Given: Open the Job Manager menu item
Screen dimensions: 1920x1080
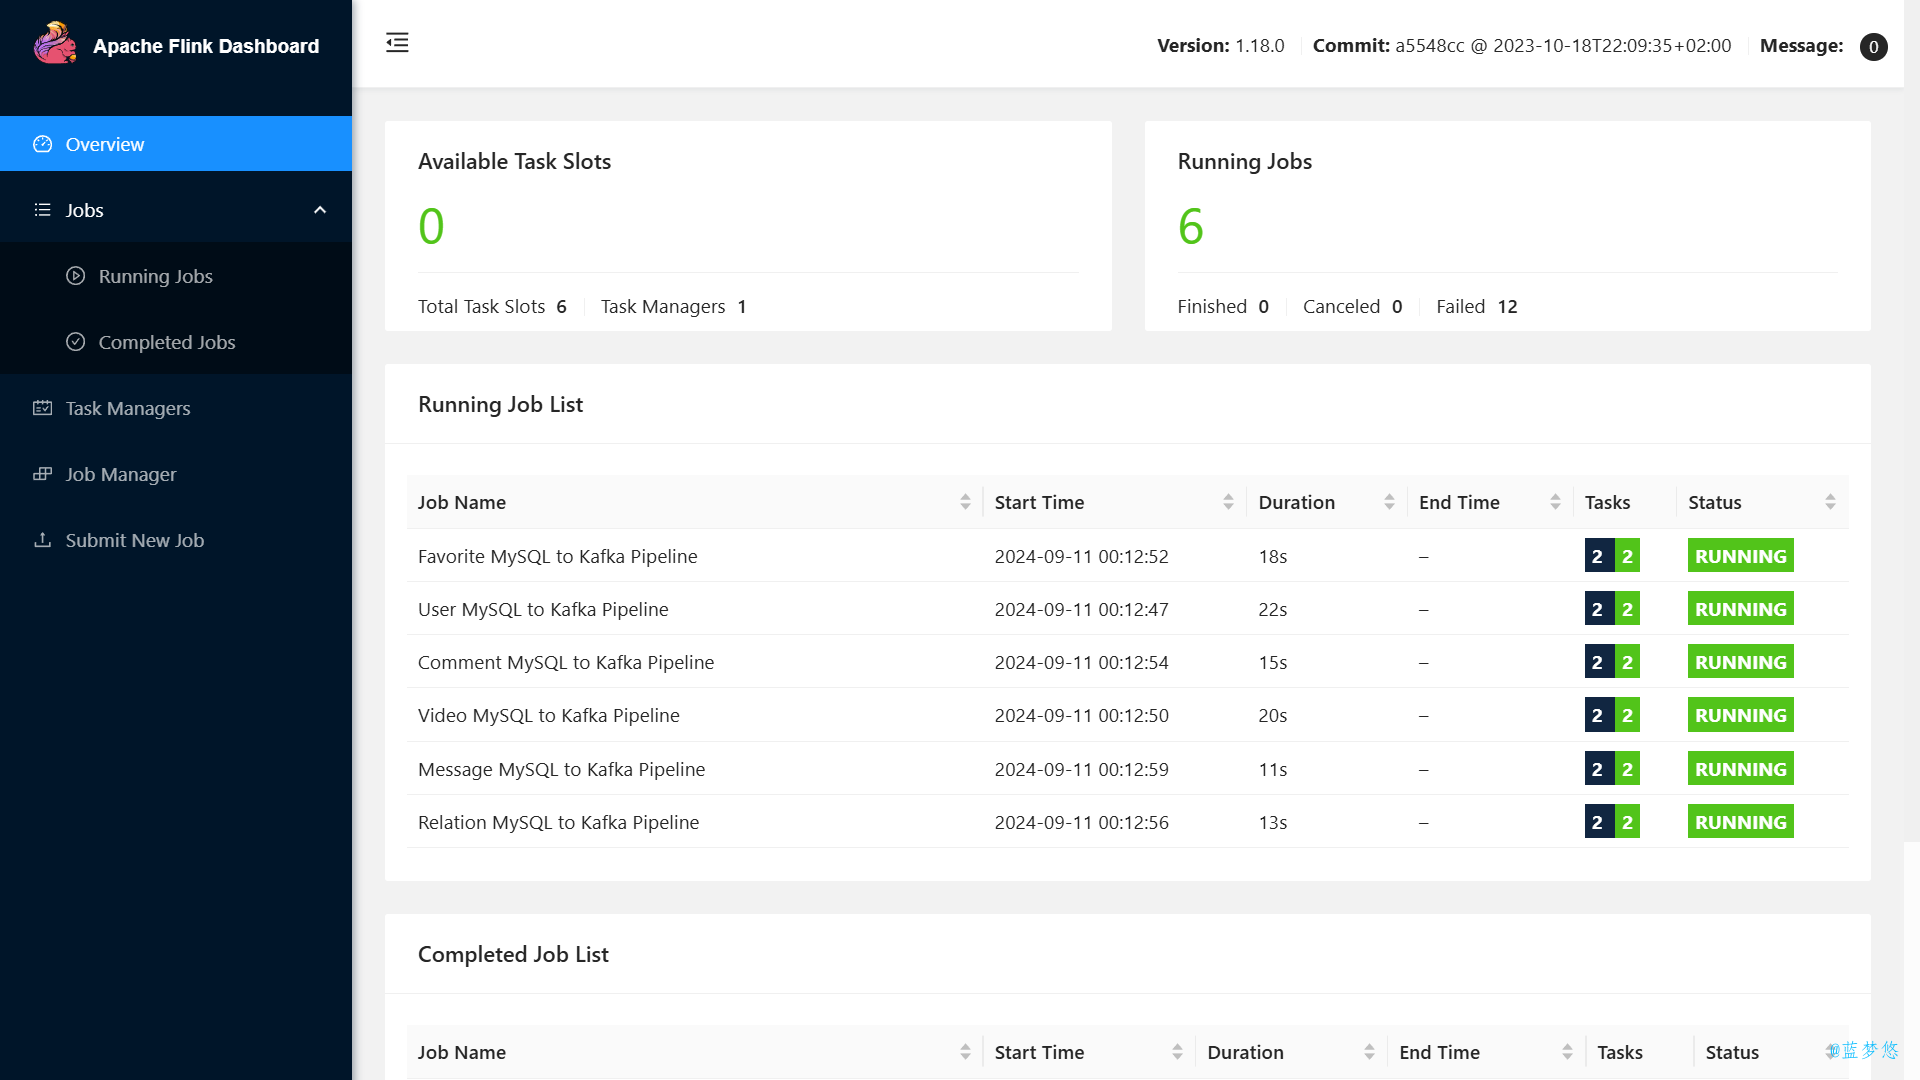Looking at the screenshot, I should point(176,474).
